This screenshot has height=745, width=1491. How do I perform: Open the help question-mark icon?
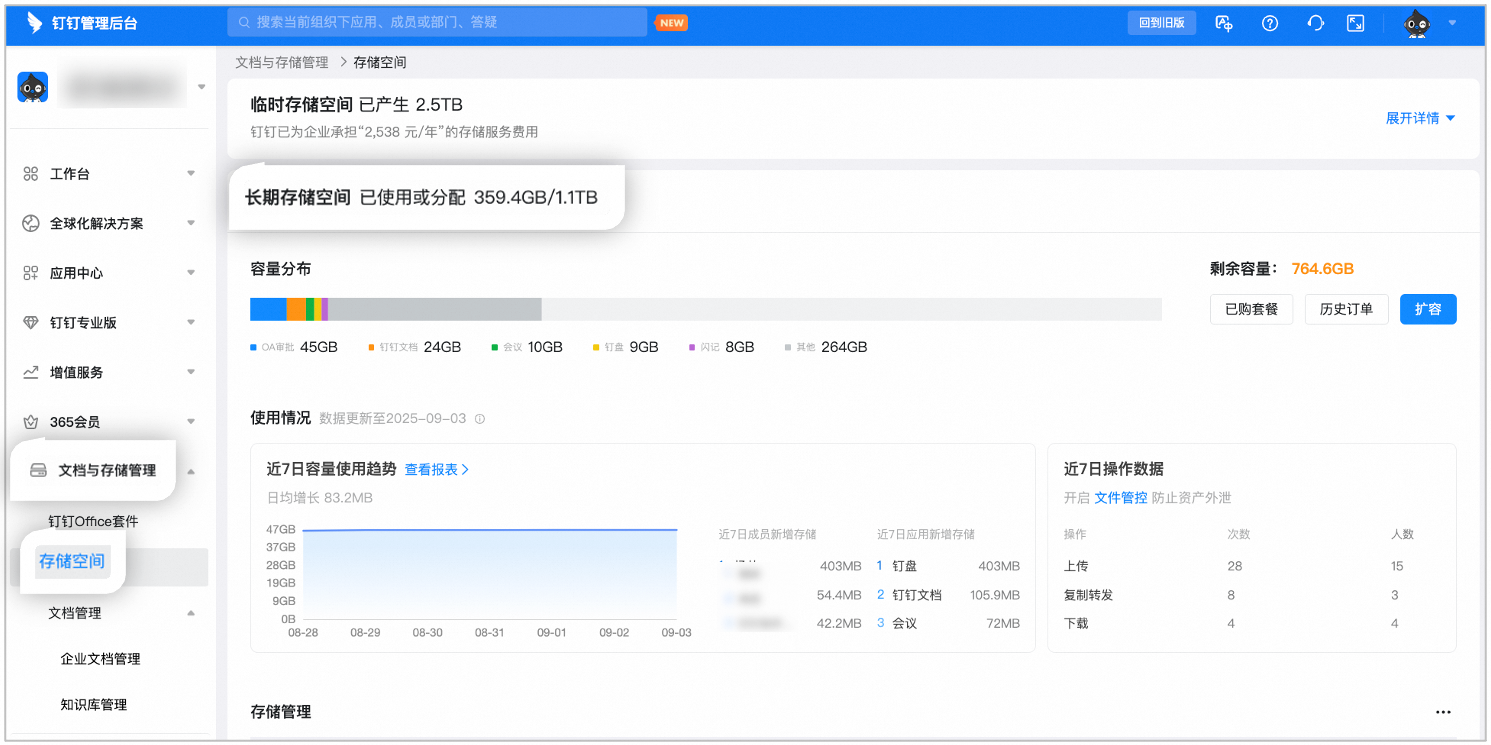click(x=1270, y=23)
